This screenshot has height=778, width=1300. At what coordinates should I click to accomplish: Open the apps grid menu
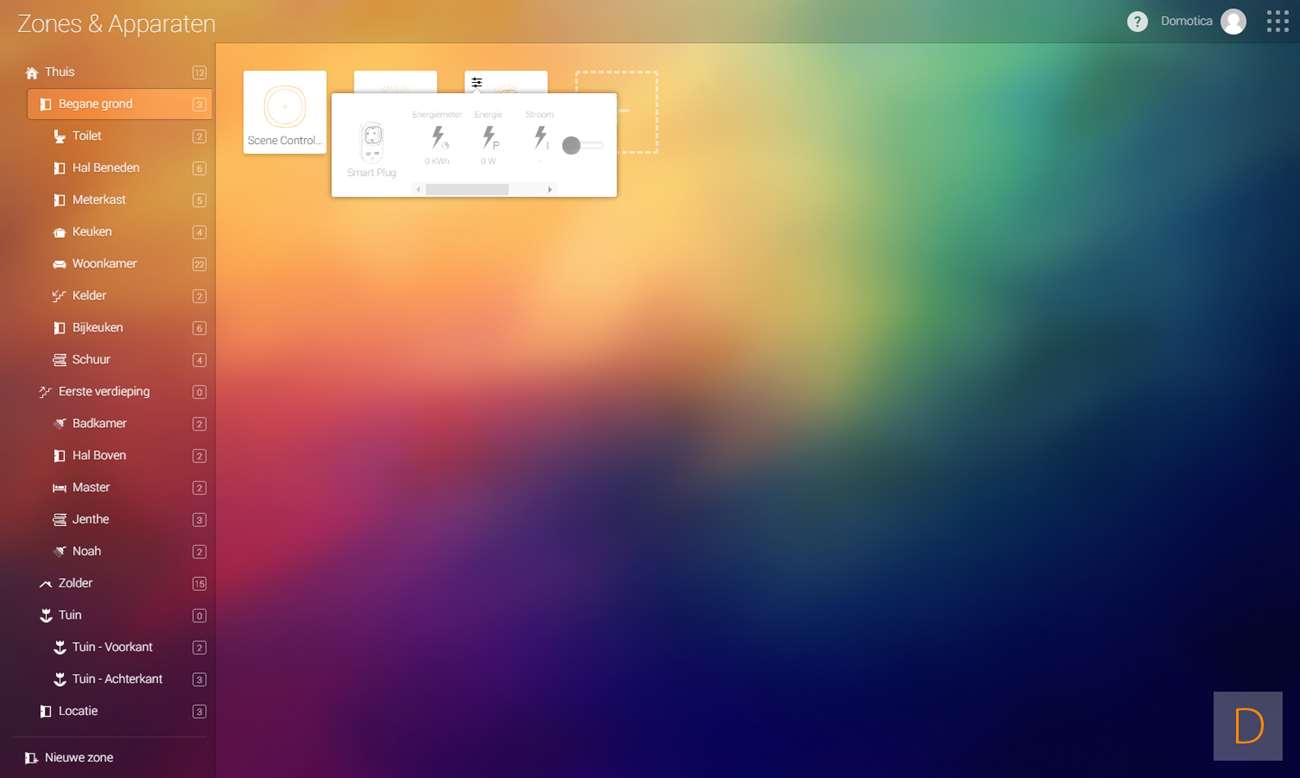pos(1277,22)
